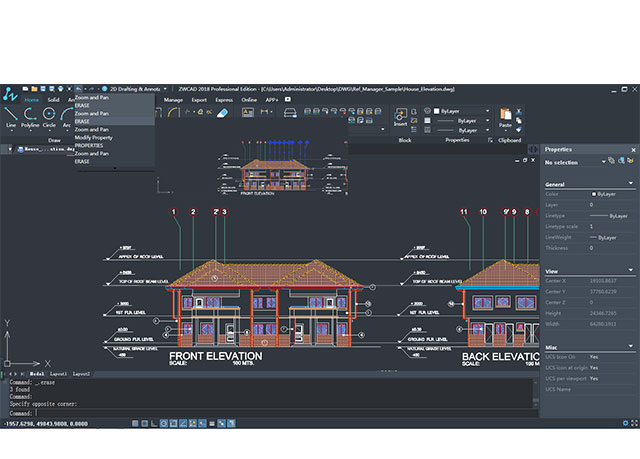Click the New file icon in title bar
This screenshot has height=459, width=640.
click(25, 89)
